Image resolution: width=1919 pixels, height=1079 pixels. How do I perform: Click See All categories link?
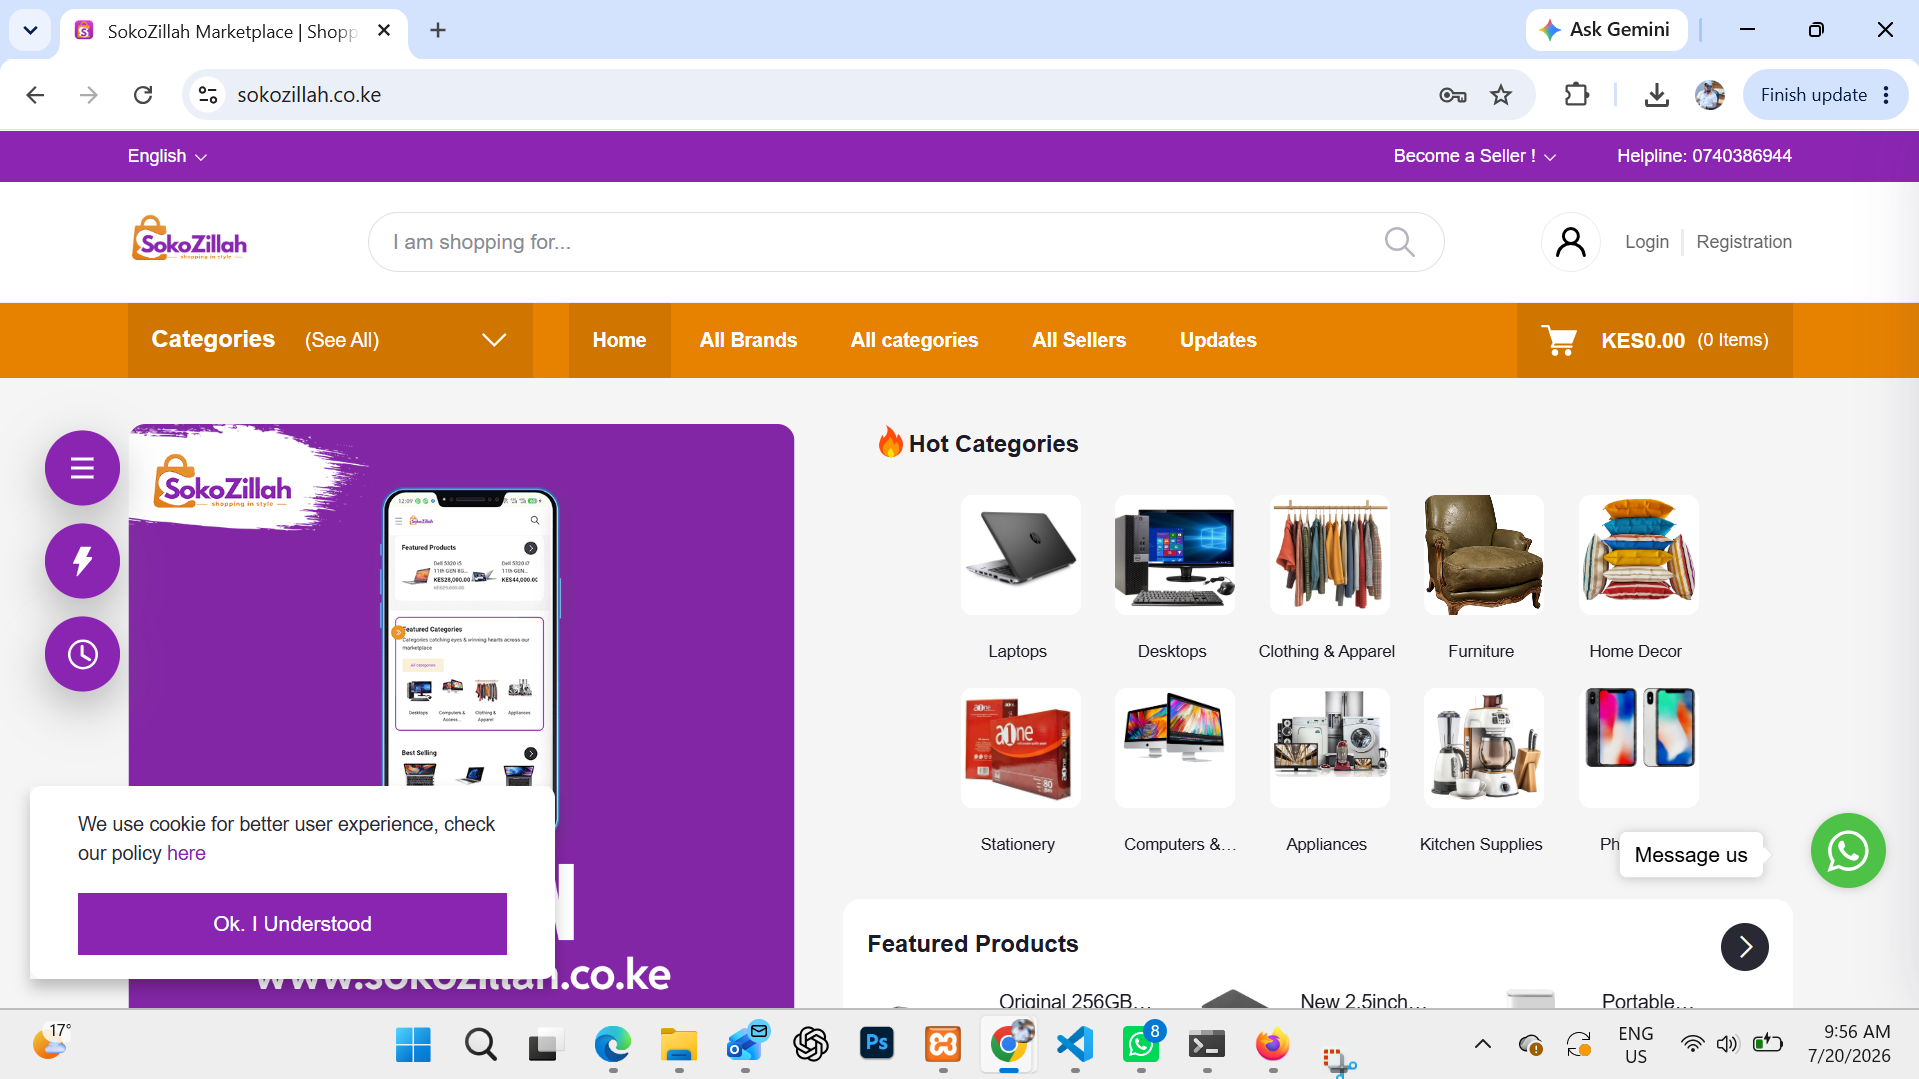(x=342, y=340)
